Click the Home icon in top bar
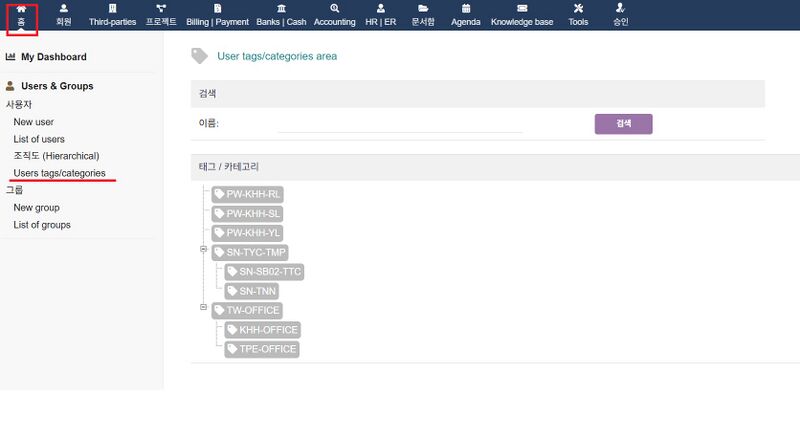Screen dimensions: 800x439 (x=21, y=9)
